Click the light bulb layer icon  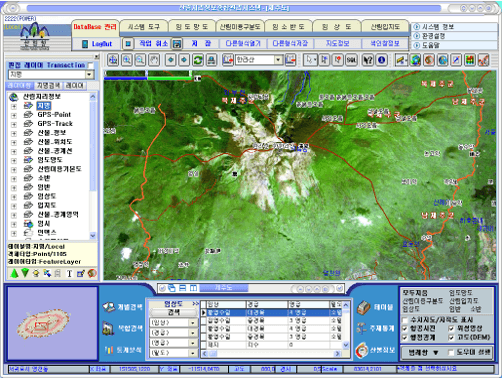36,274
